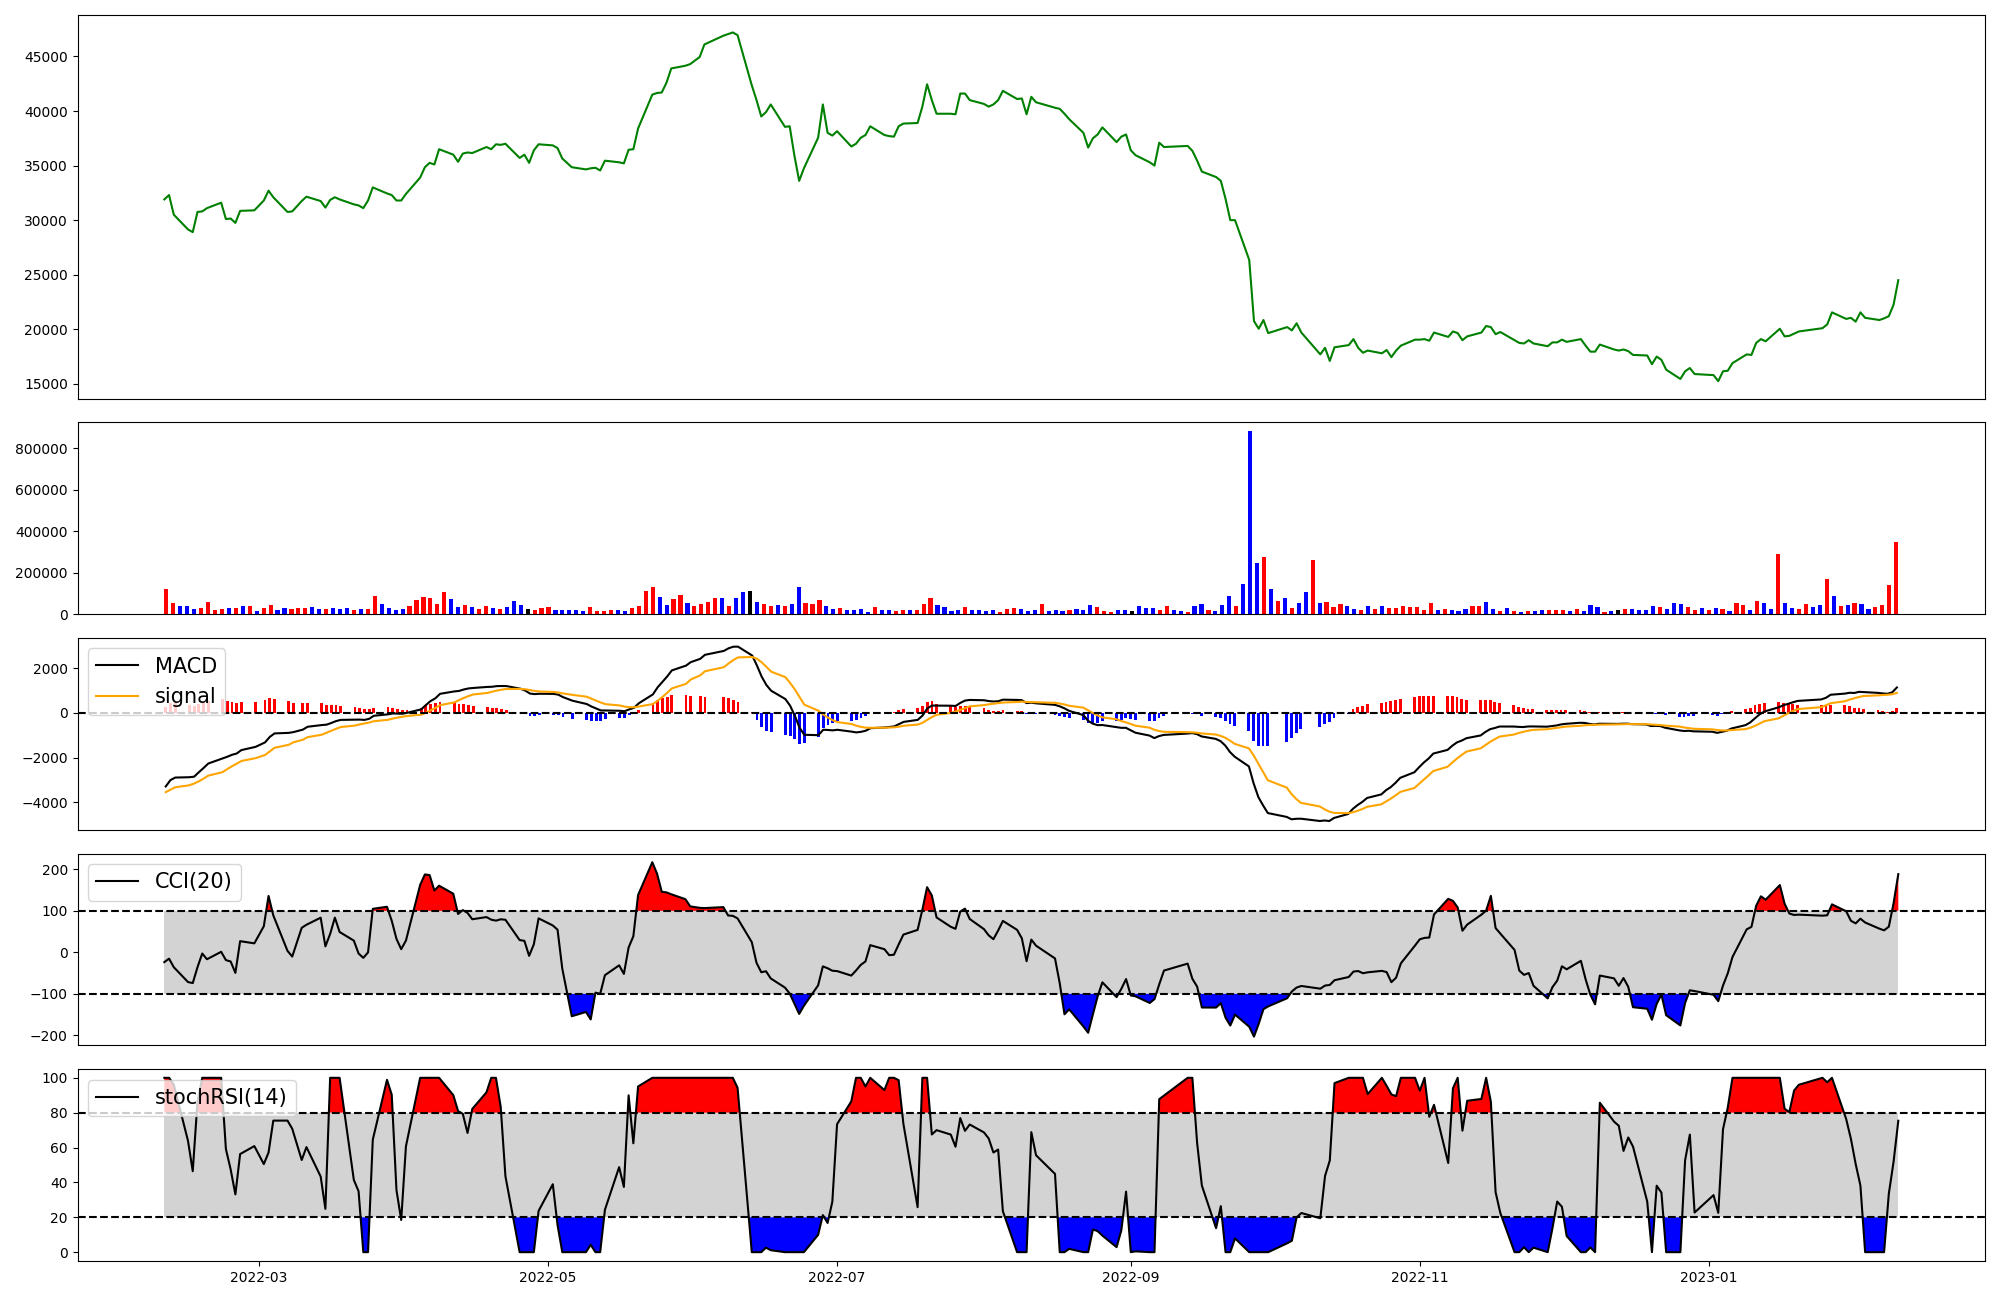
Task: Click the 2022-05 x-axis date label
Action: click(x=548, y=1277)
